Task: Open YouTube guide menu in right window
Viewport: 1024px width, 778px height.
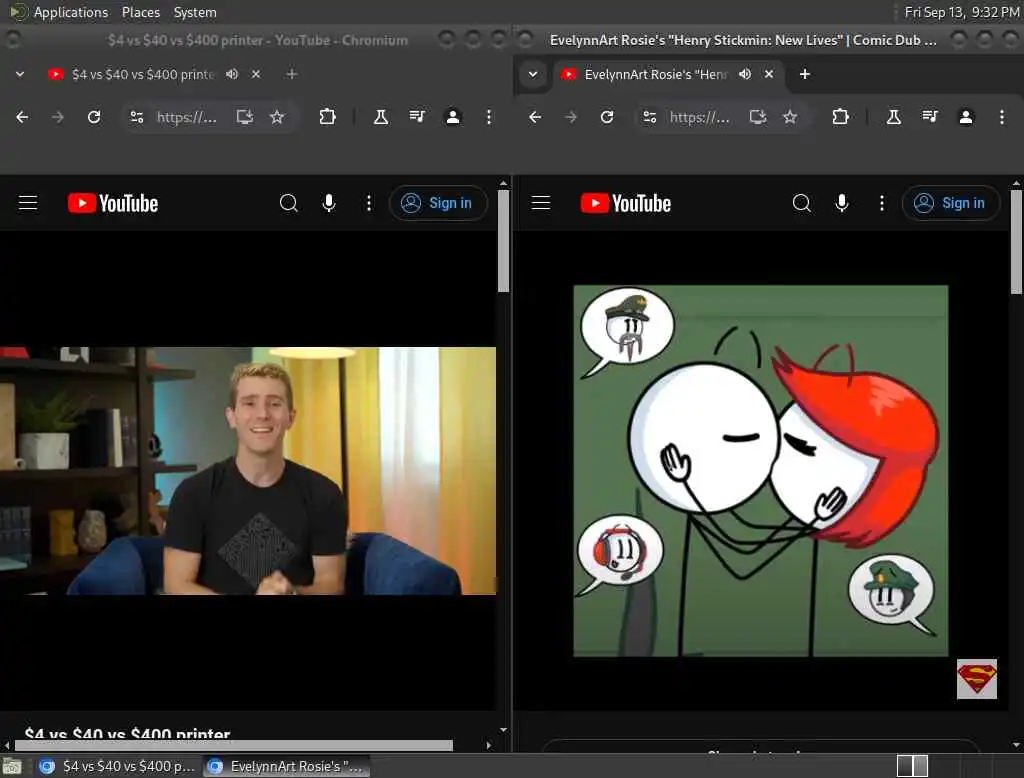Action: (x=541, y=203)
